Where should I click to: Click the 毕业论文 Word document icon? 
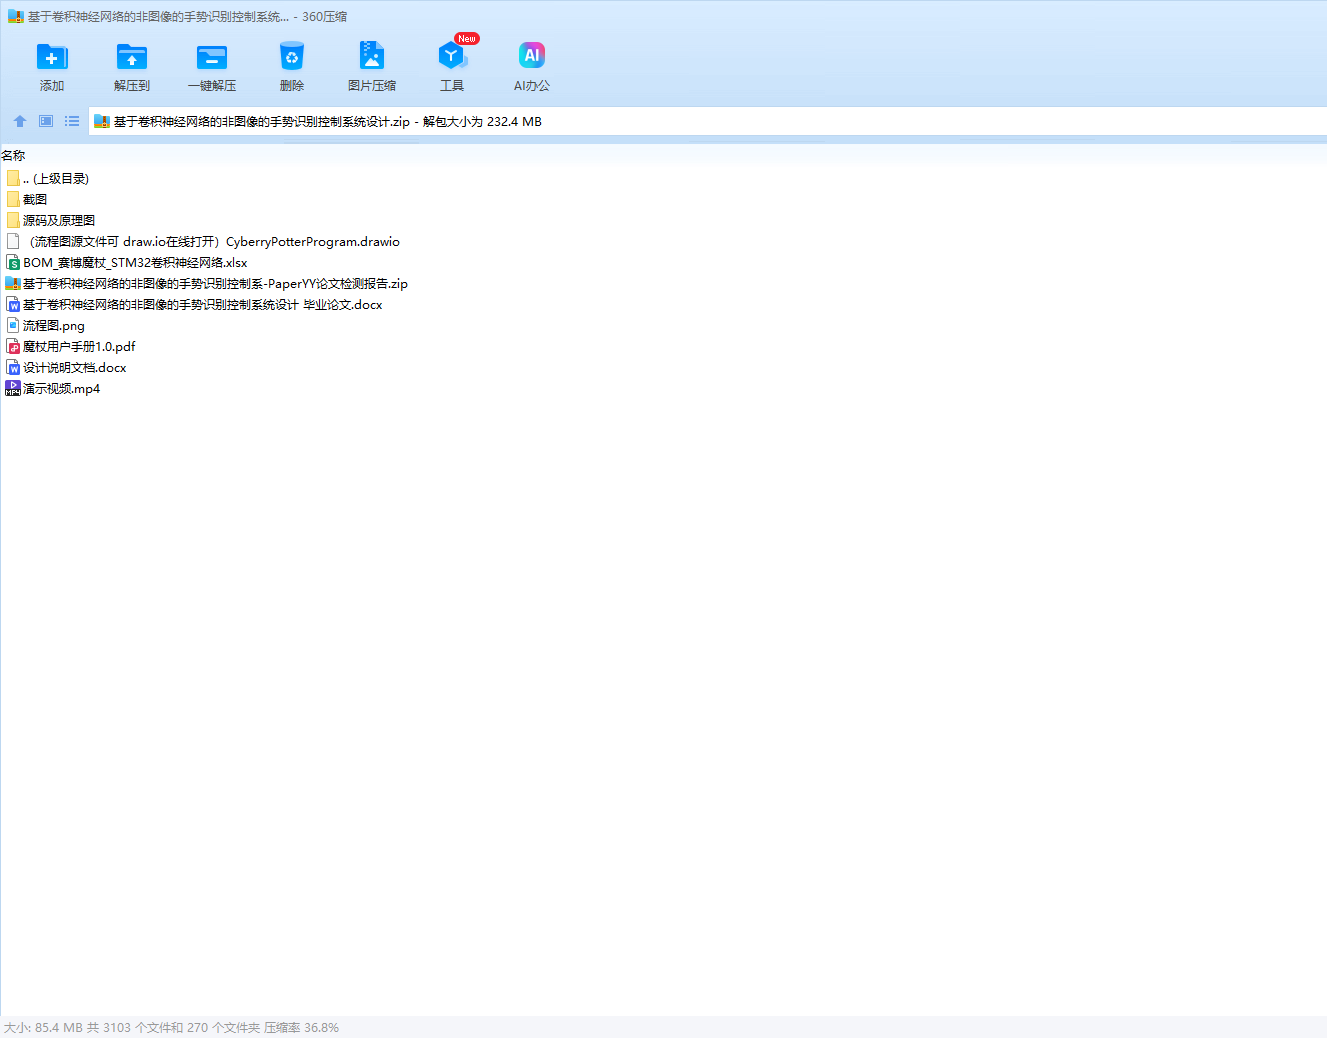click(x=13, y=304)
